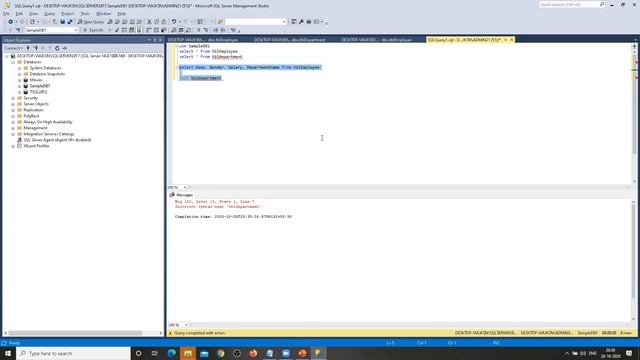
Task: Expand the Server Objects folder
Action: pos(13,104)
